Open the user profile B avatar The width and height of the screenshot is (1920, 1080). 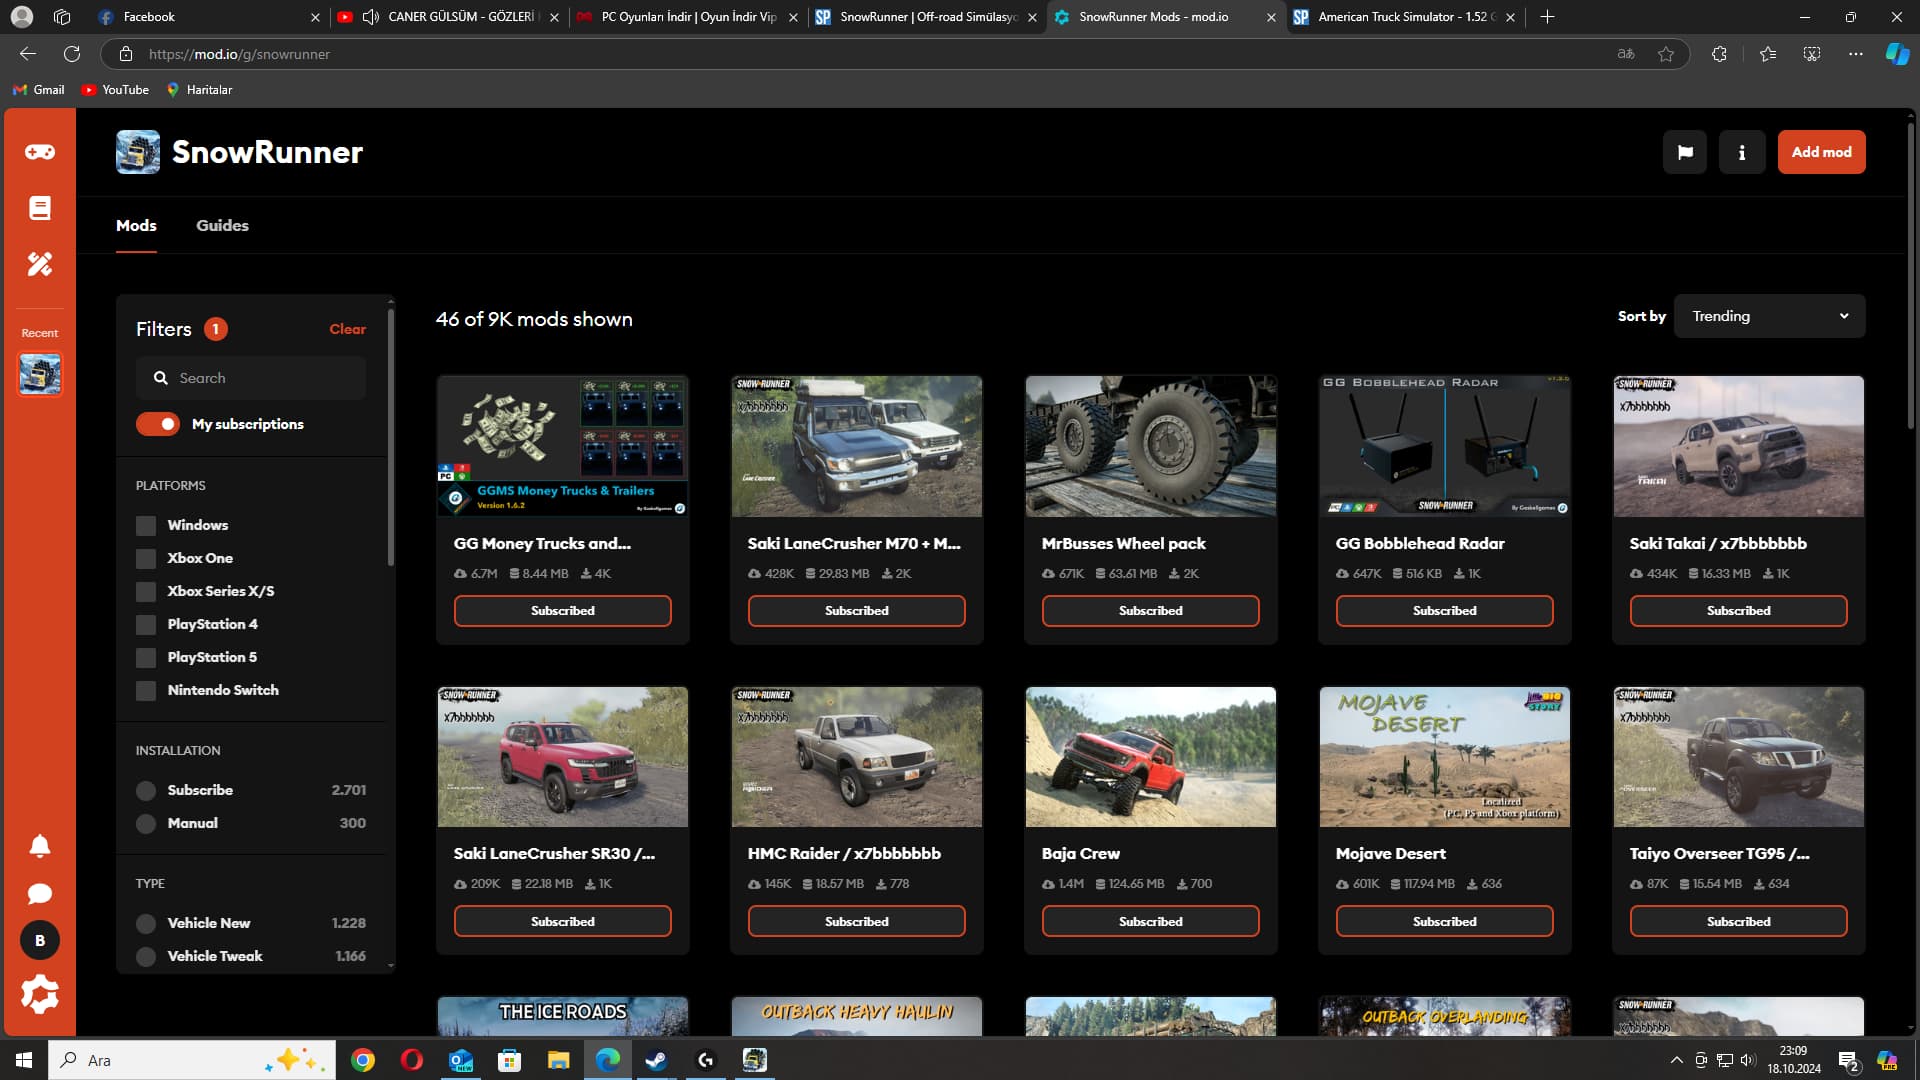(x=40, y=940)
